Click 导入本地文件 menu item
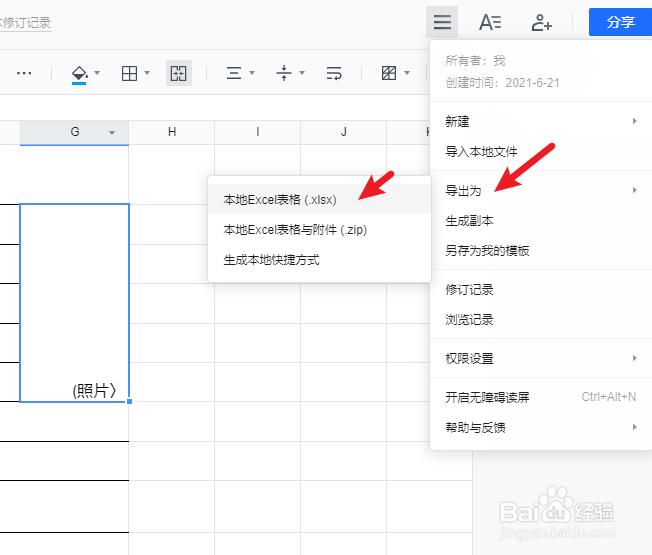The width and height of the screenshot is (652, 555). [541, 152]
